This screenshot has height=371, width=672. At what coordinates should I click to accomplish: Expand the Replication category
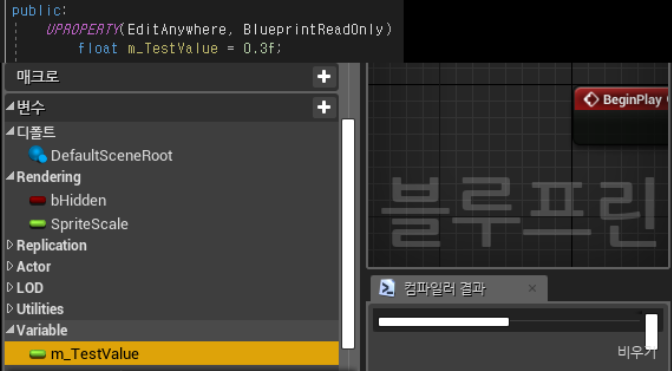coord(10,245)
